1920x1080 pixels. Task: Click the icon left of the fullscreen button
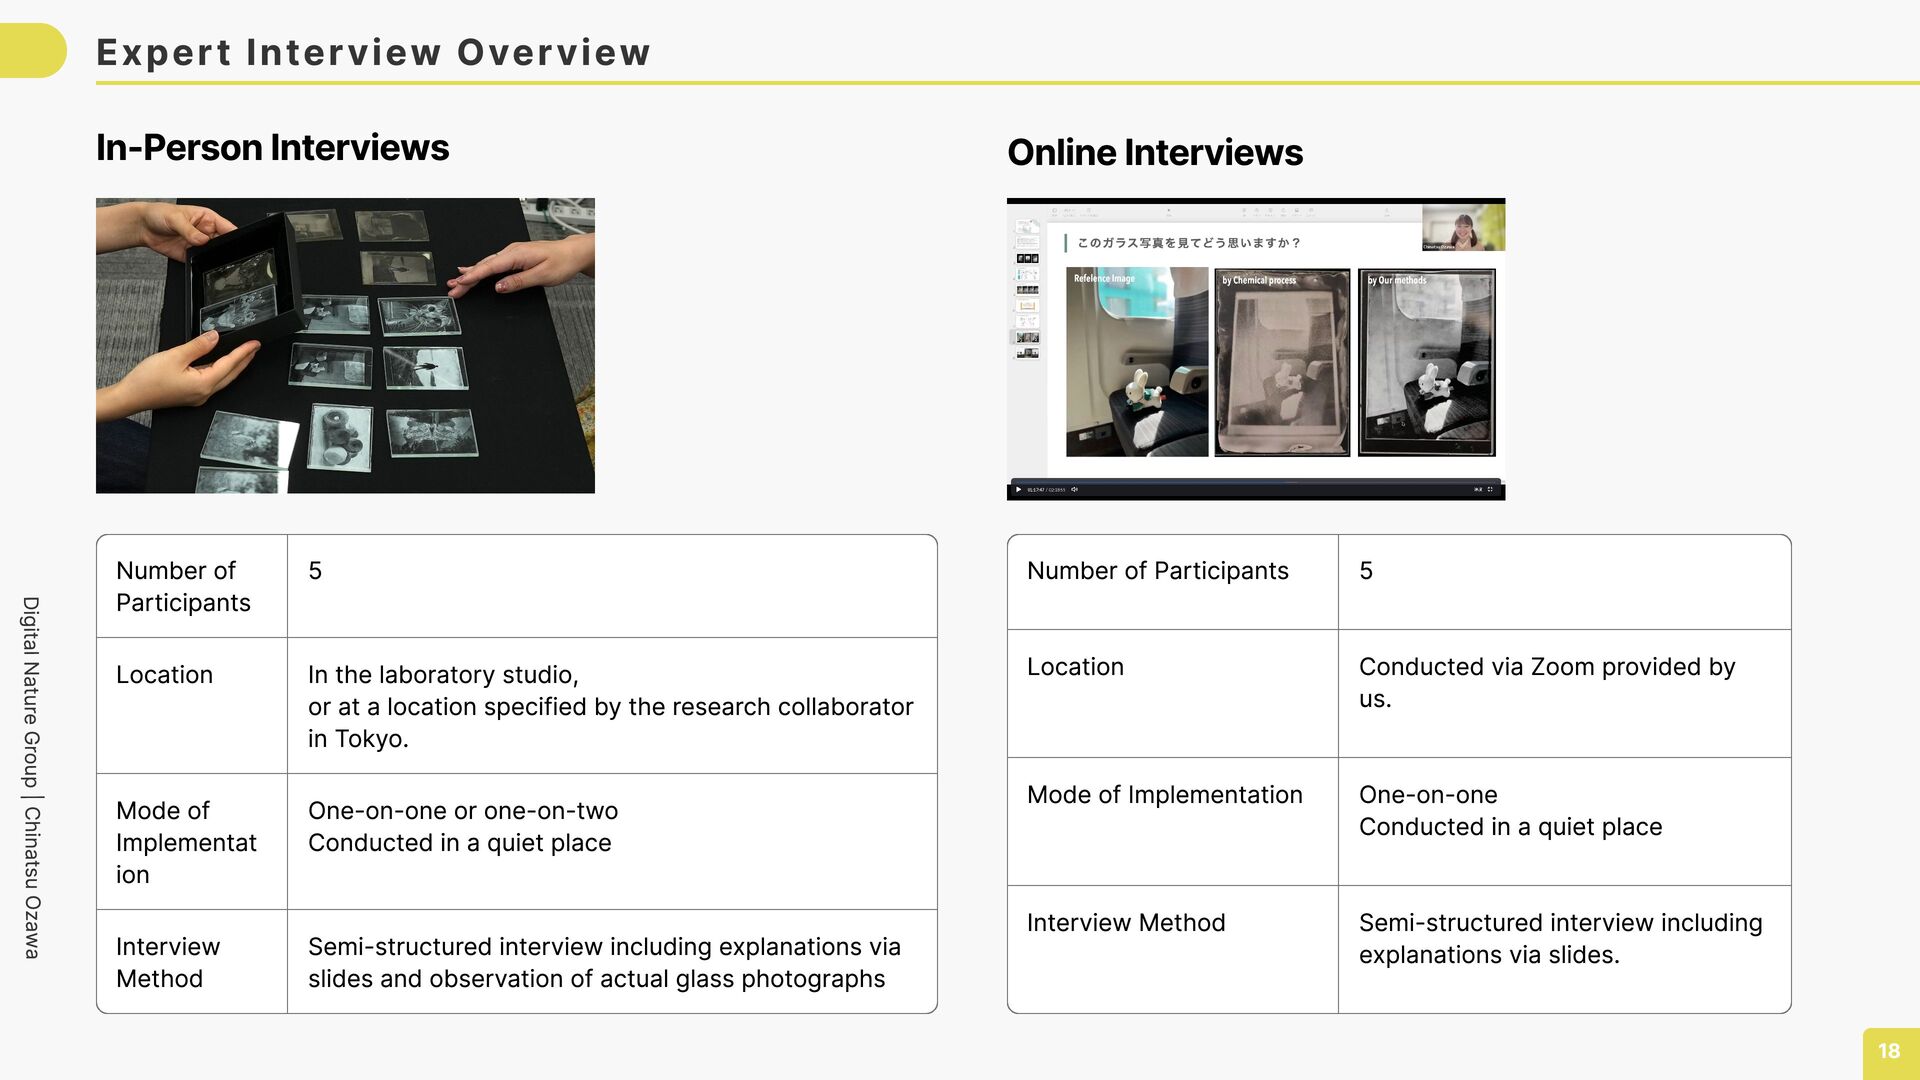click(x=1478, y=490)
